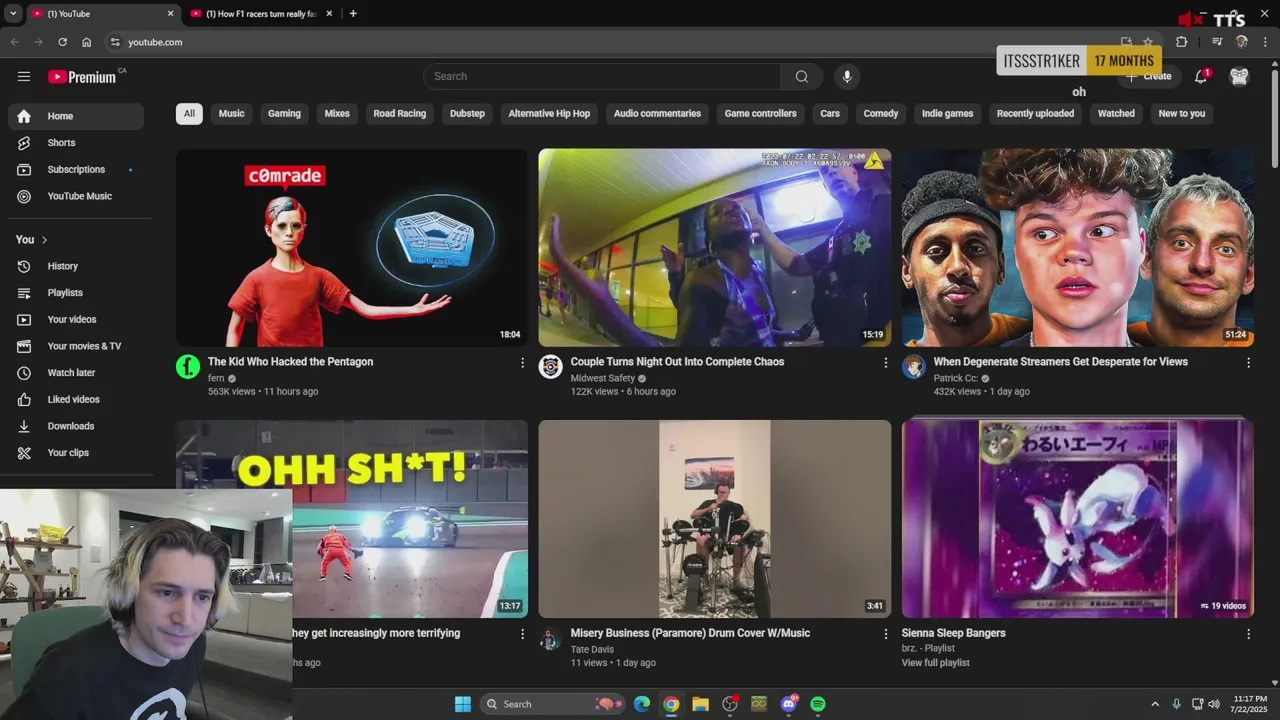Select New to you chip
The width and height of the screenshot is (1280, 720).
pos(1182,114)
